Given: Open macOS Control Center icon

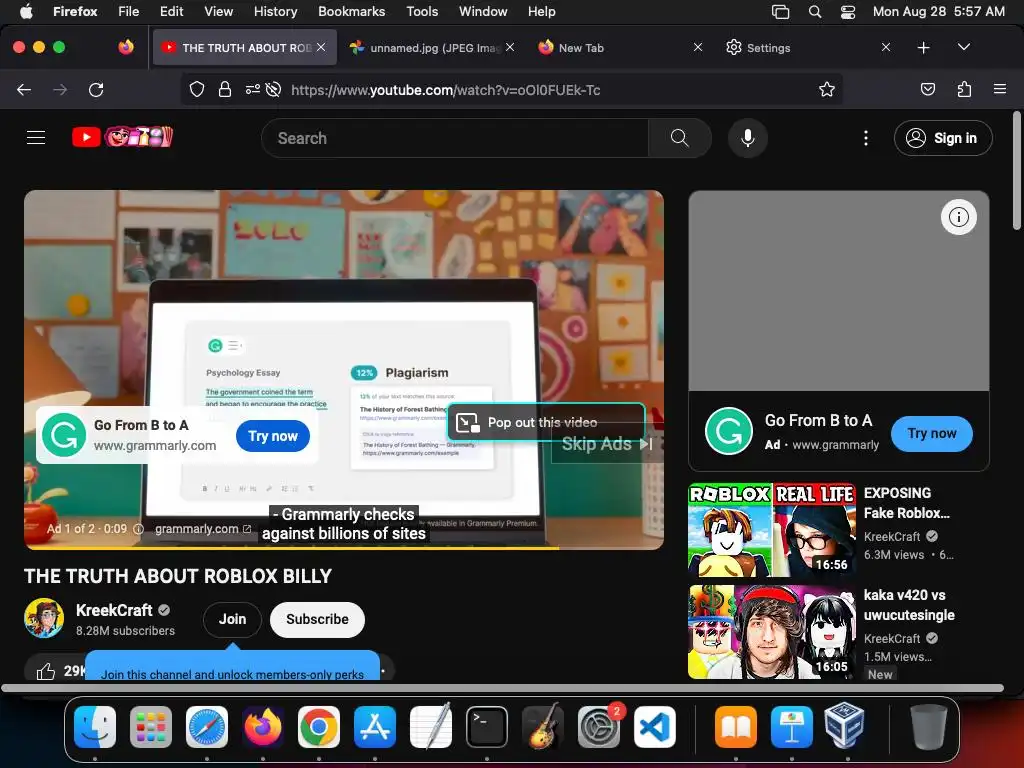Looking at the screenshot, I should pos(848,11).
